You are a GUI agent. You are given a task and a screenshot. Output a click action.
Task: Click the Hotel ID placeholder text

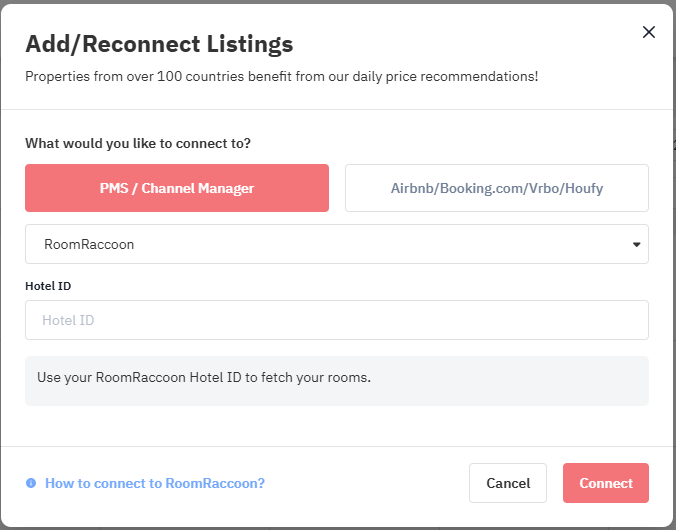(x=68, y=320)
